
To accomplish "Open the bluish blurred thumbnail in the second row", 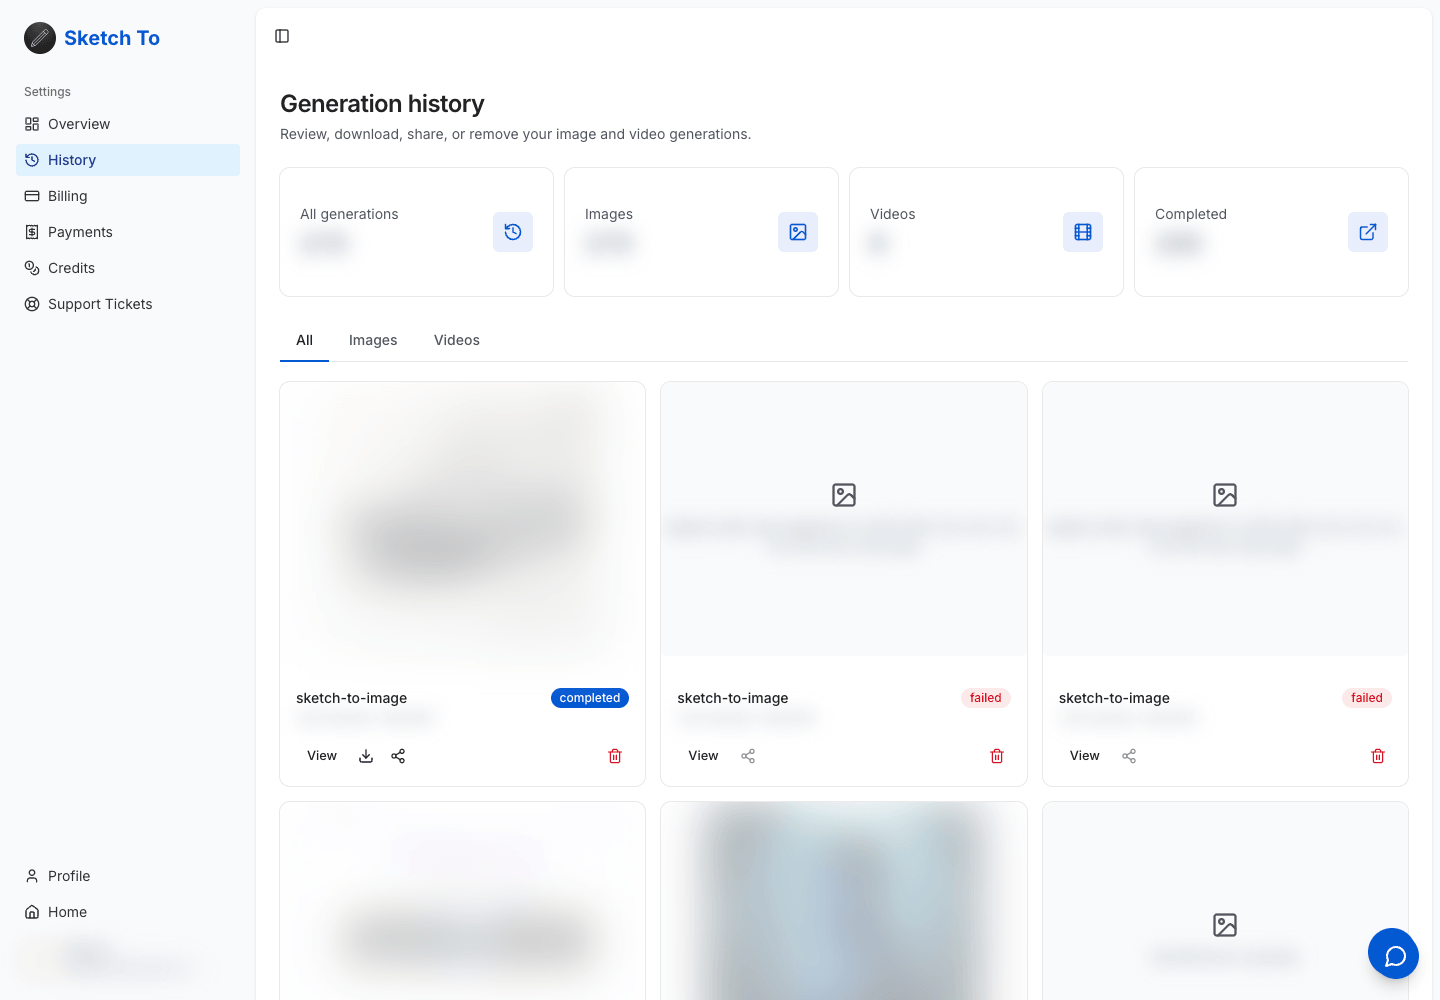I will [844, 901].
